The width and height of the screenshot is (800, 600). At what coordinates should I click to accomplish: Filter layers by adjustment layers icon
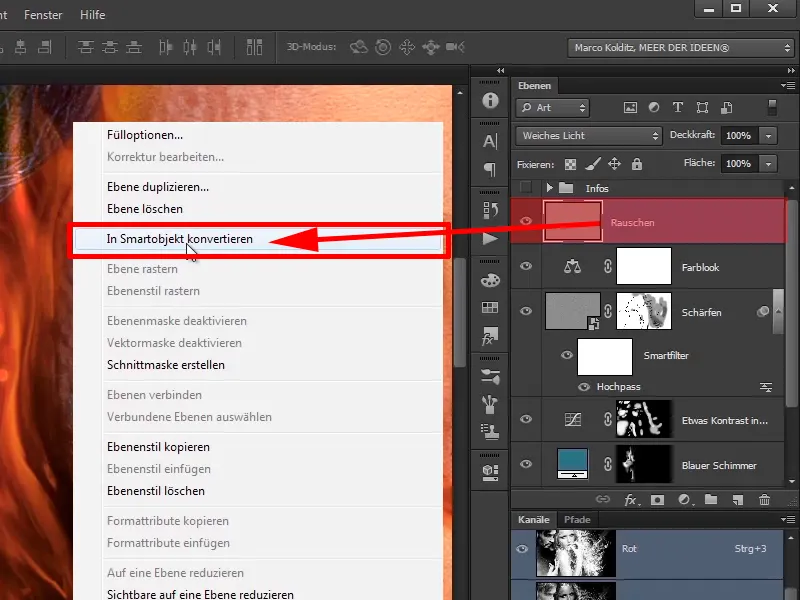[654, 108]
